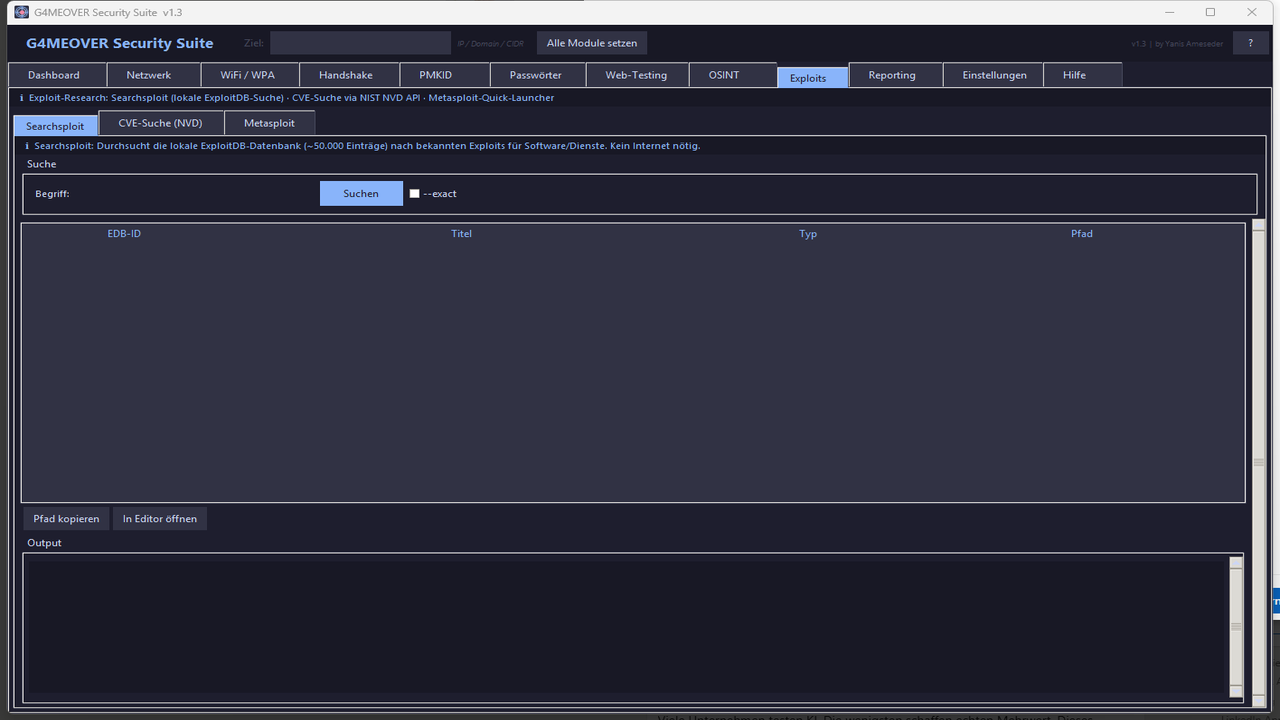
Task: Click the Begriff search term field
Action: click(195, 194)
